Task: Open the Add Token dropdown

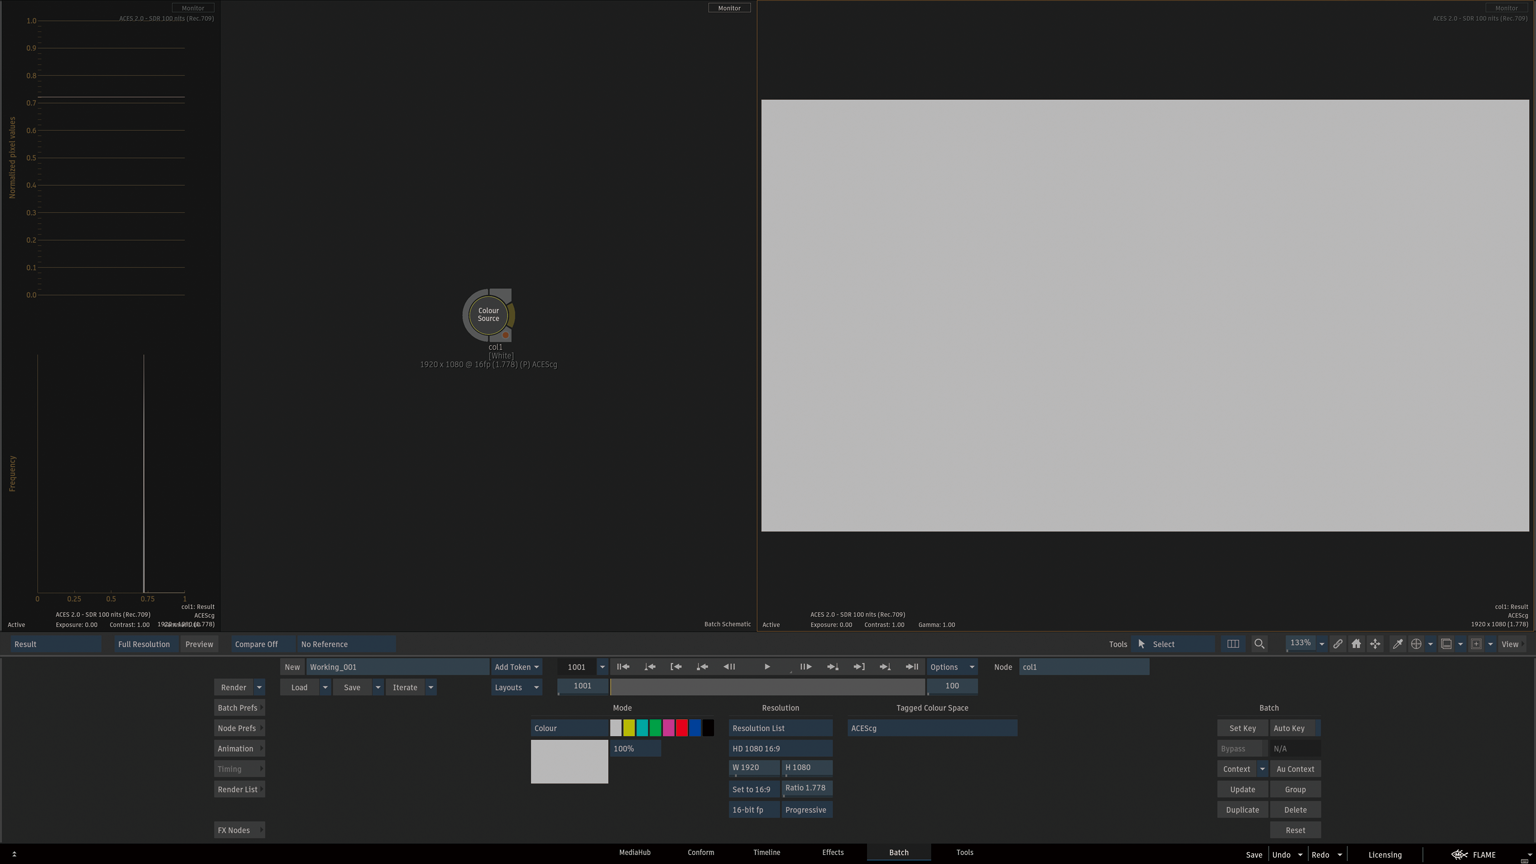Action: (516, 667)
